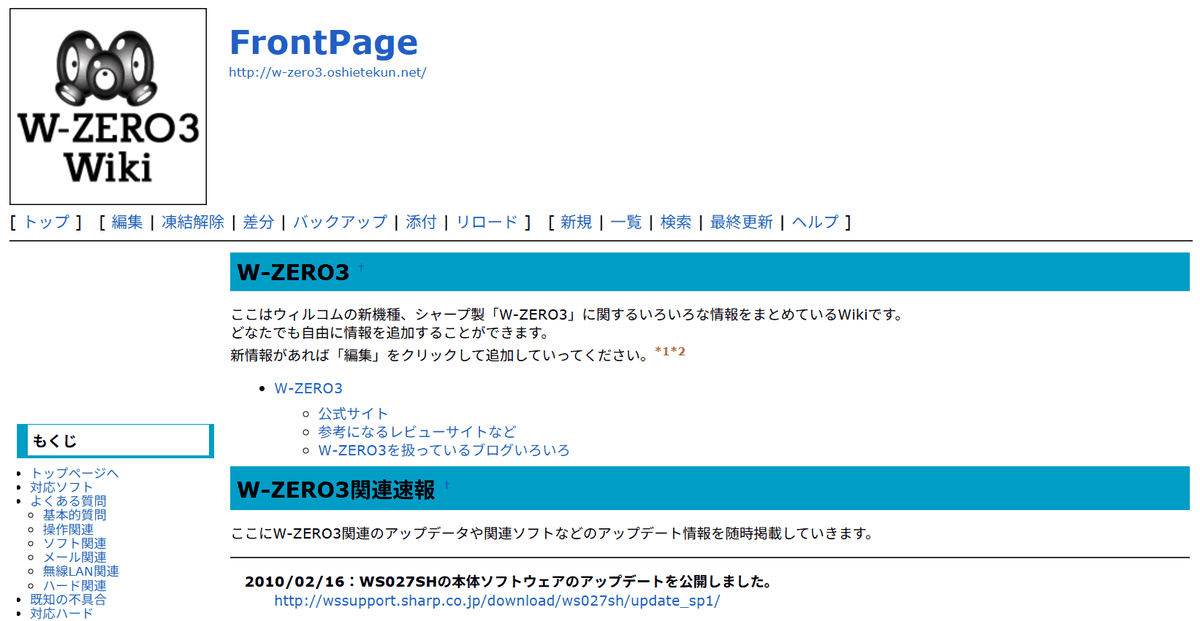This screenshot has width=1200, height=621.
Task: Open 対応ソフト in the sidebar
Action: (x=61, y=487)
